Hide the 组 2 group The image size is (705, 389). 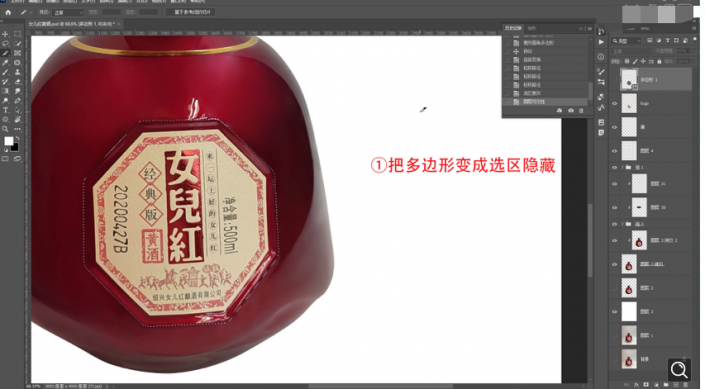tap(615, 224)
